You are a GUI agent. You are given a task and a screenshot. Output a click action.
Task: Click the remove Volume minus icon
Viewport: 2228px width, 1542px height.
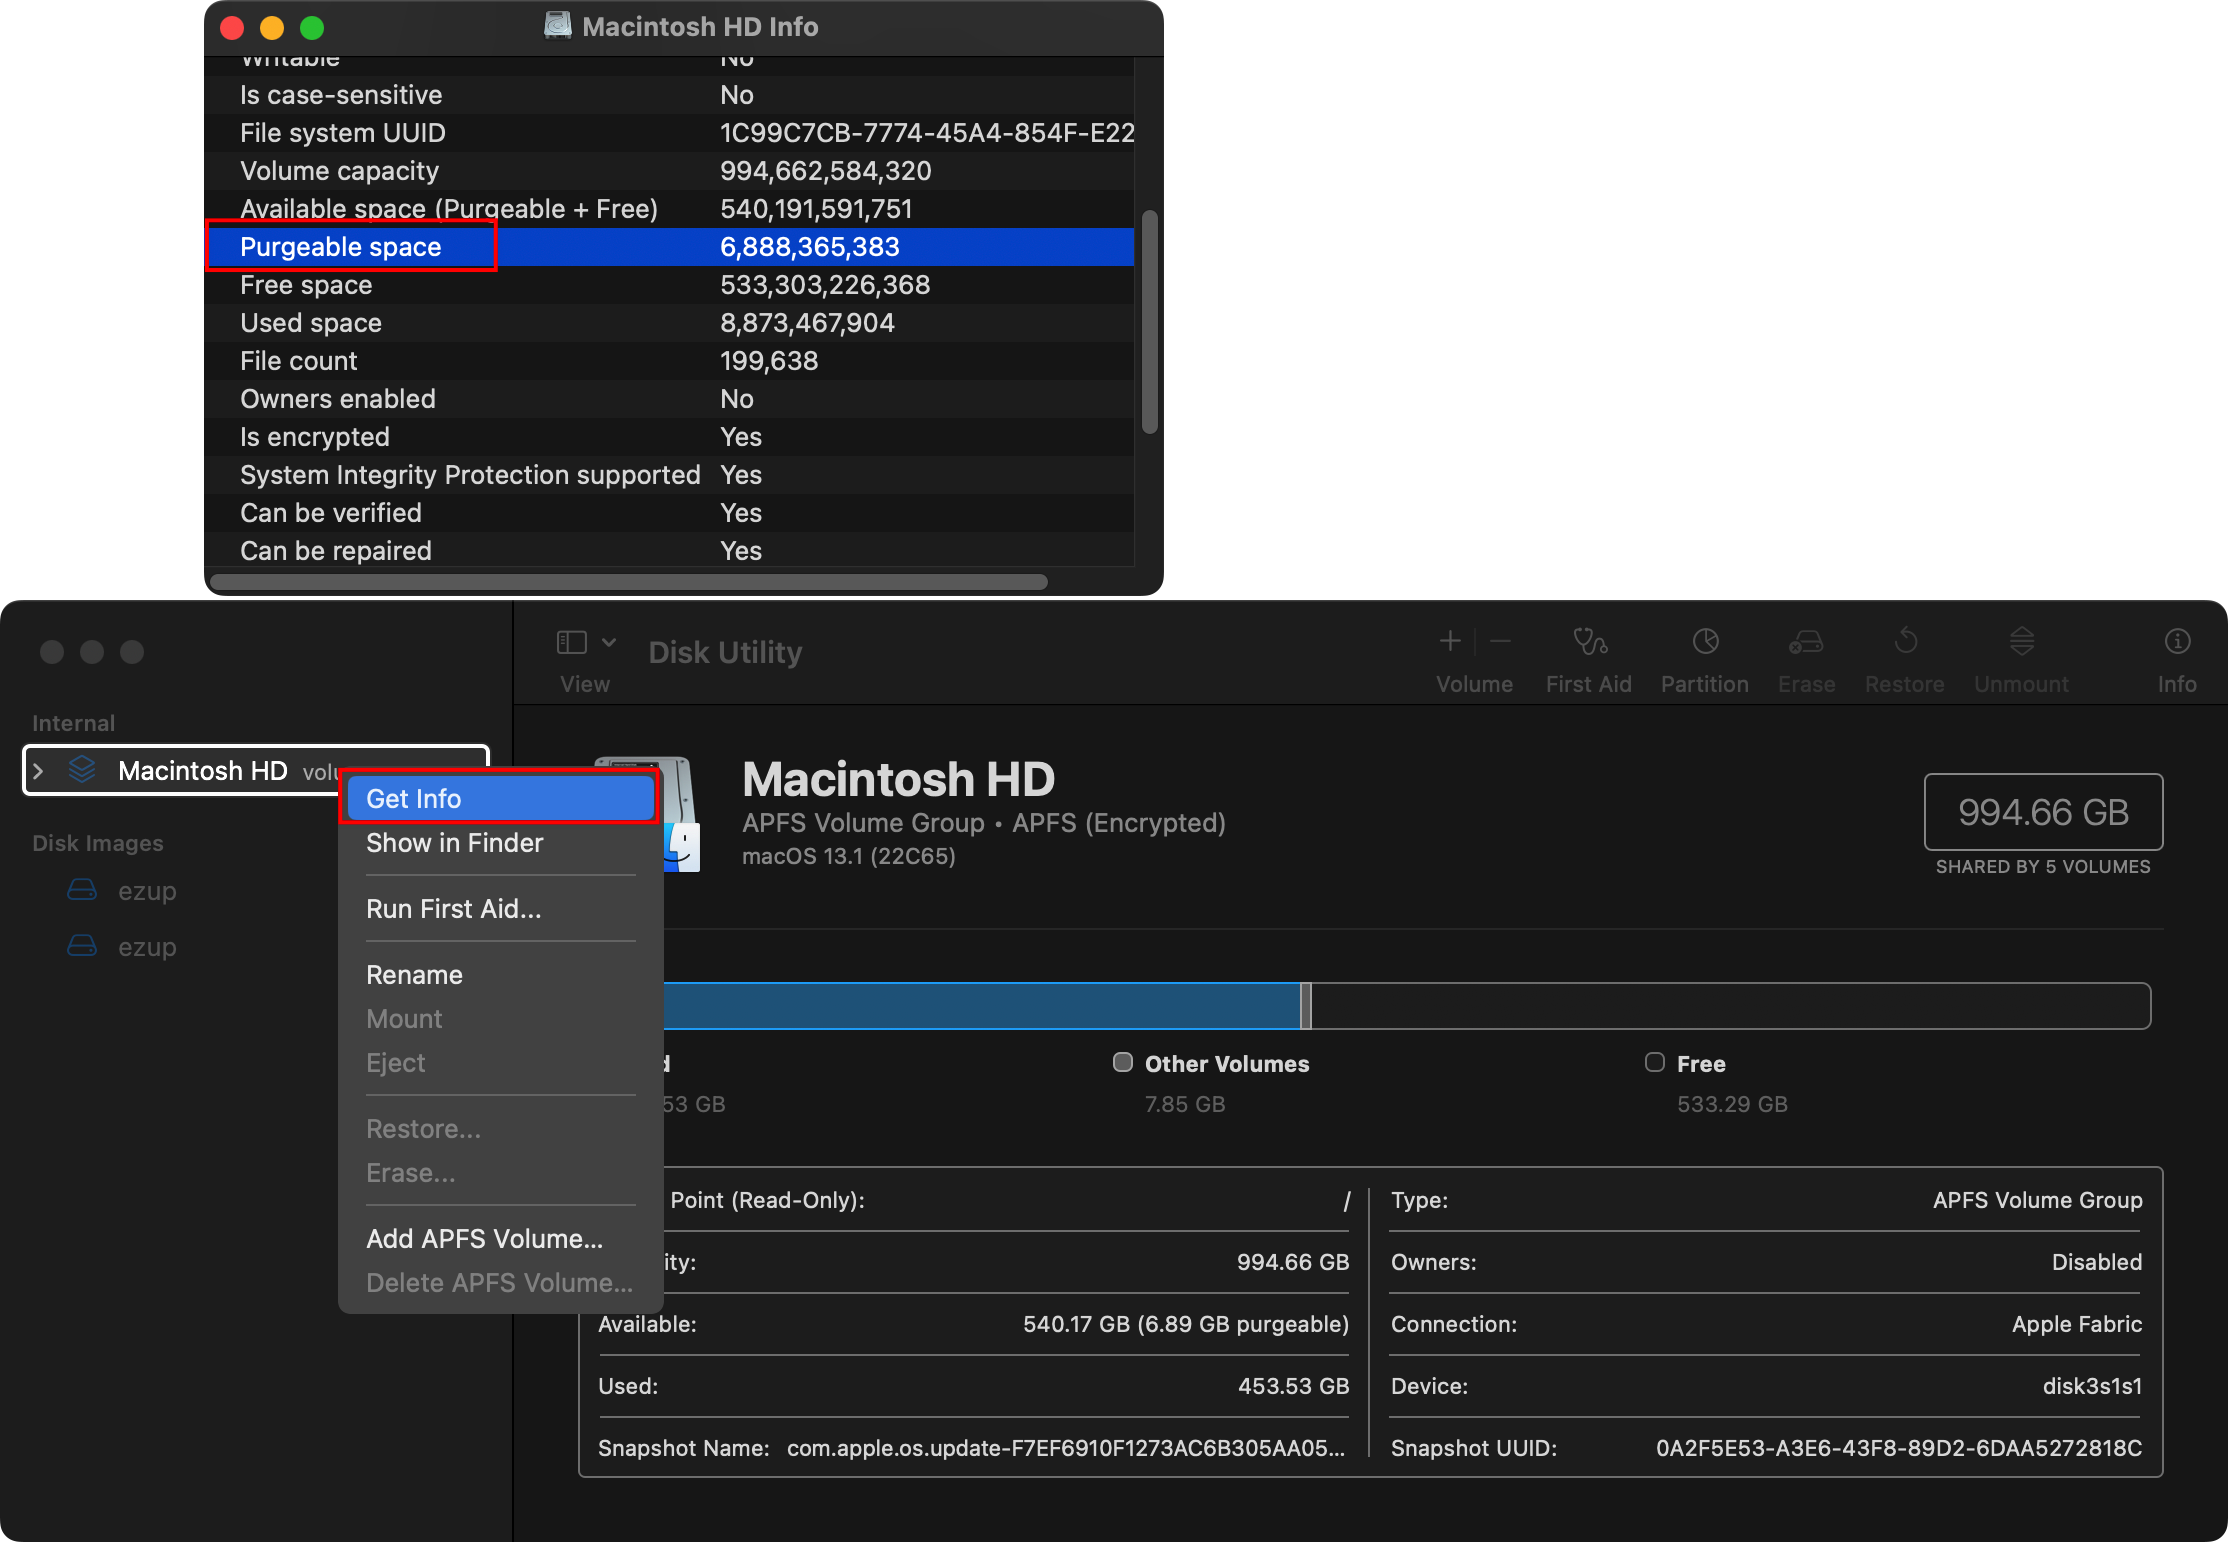(x=1500, y=641)
